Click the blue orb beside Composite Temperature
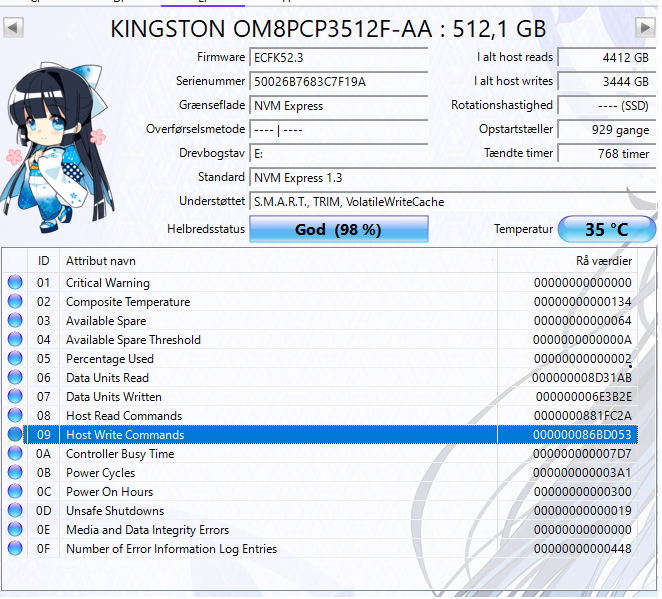The height and width of the screenshot is (599, 662). 15,302
